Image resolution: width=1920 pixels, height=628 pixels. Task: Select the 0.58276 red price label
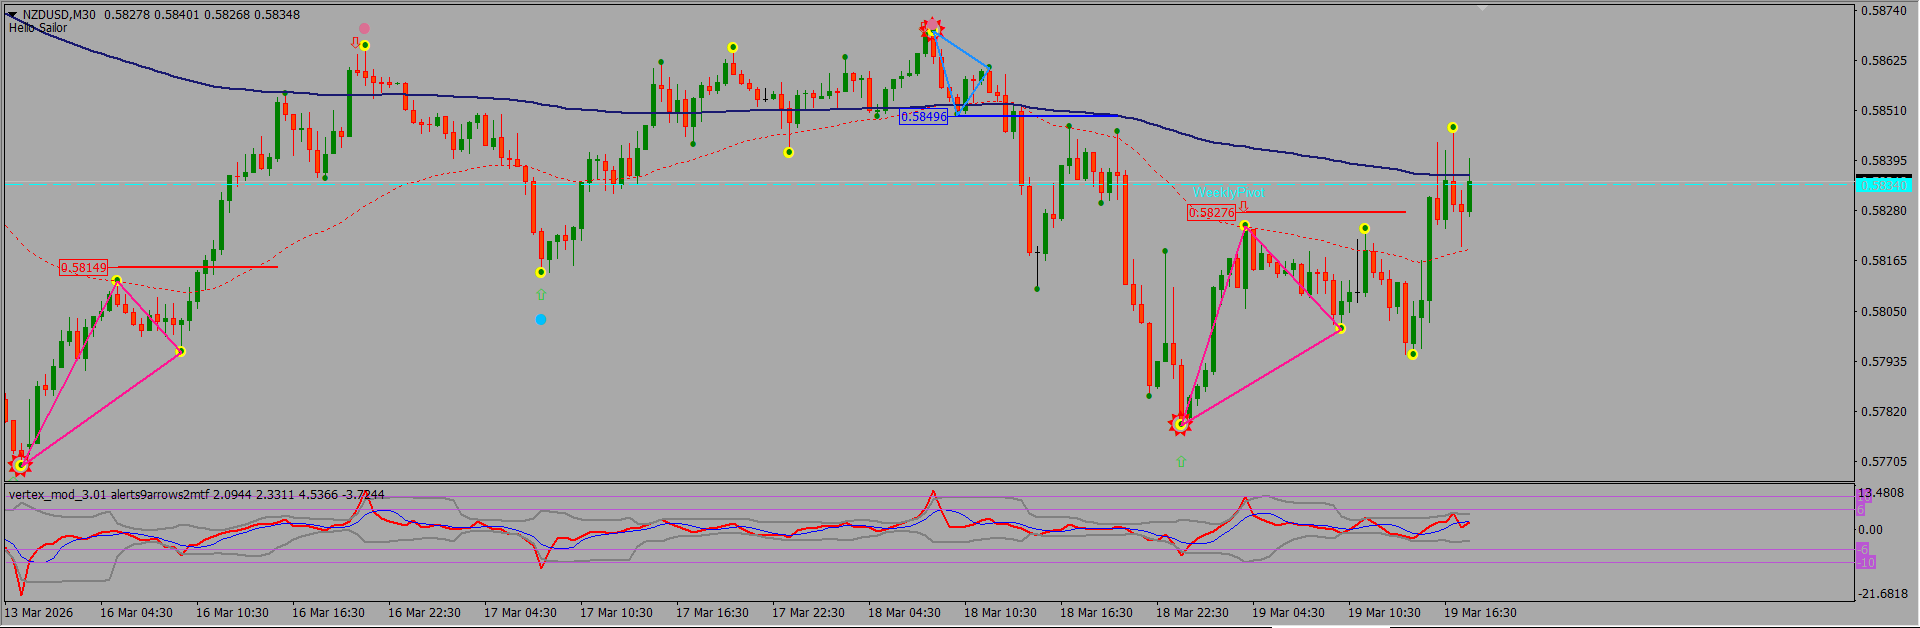click(1211, 213)
